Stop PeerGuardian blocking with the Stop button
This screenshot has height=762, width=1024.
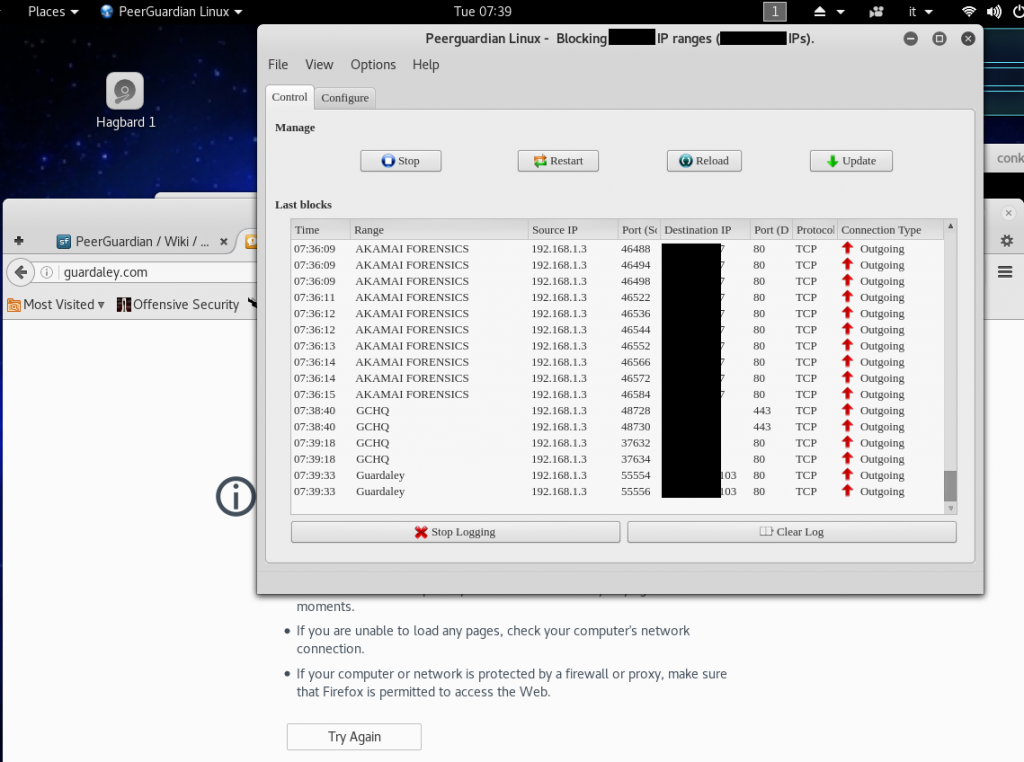click(x=400, y=161)
